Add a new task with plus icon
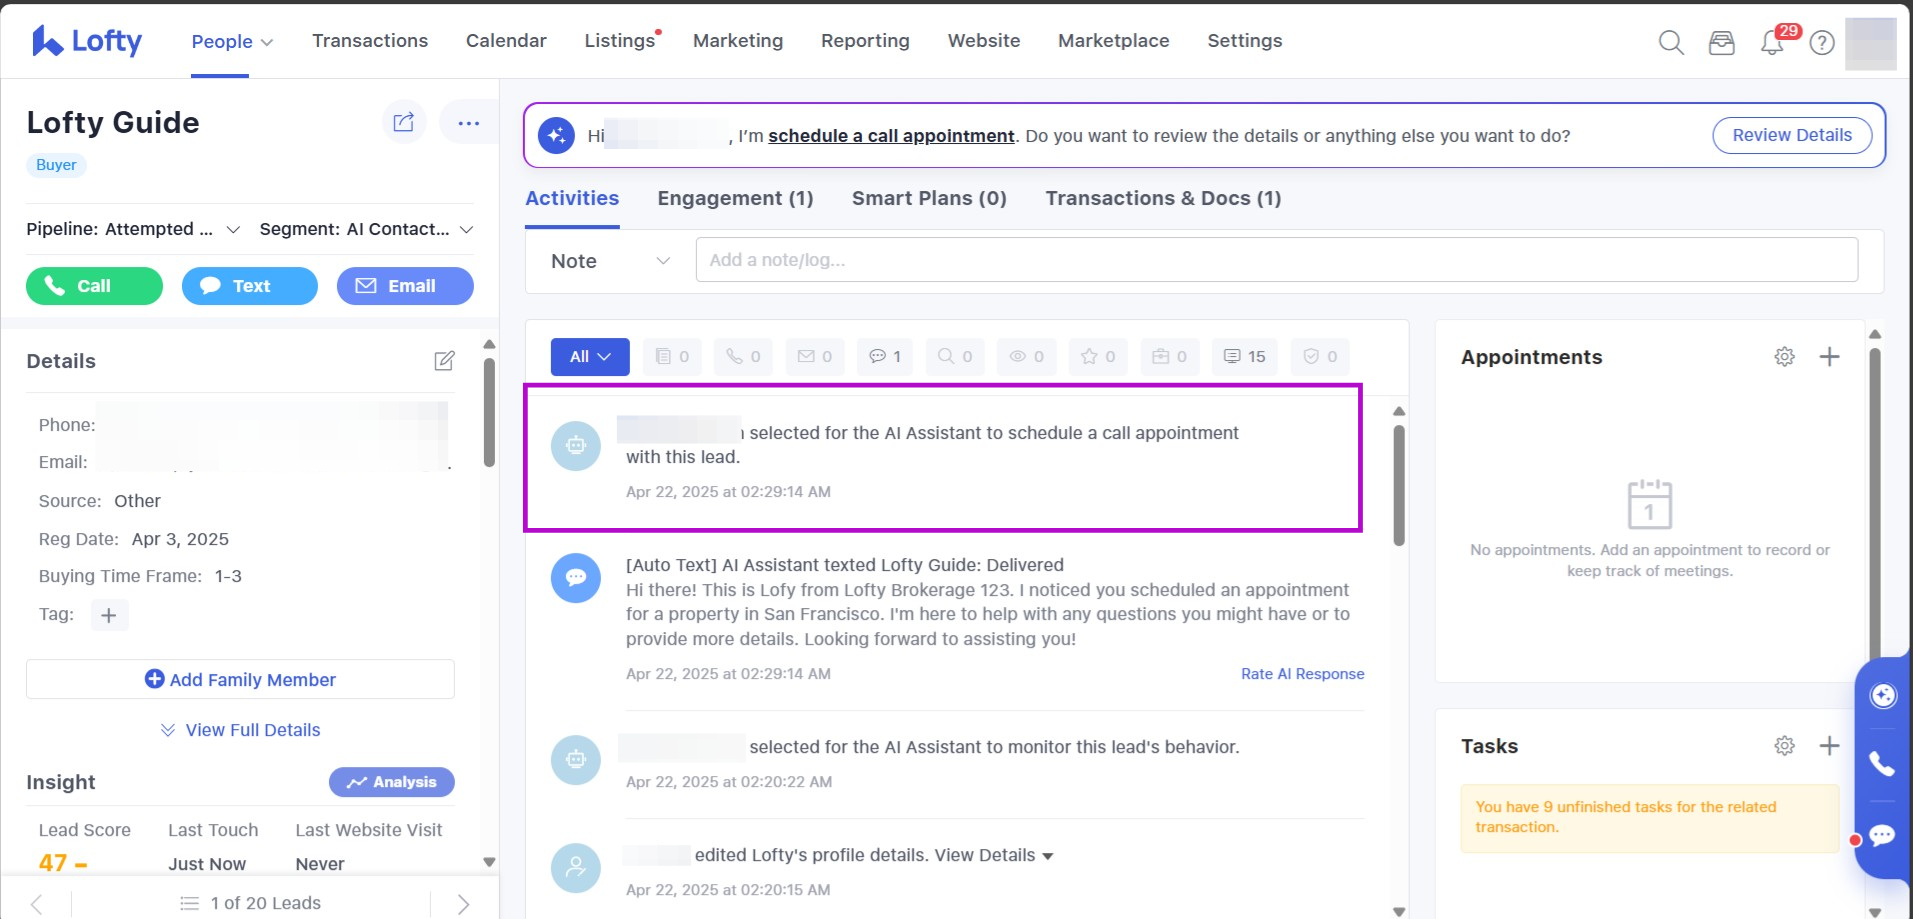 (x=1829, y=746)
